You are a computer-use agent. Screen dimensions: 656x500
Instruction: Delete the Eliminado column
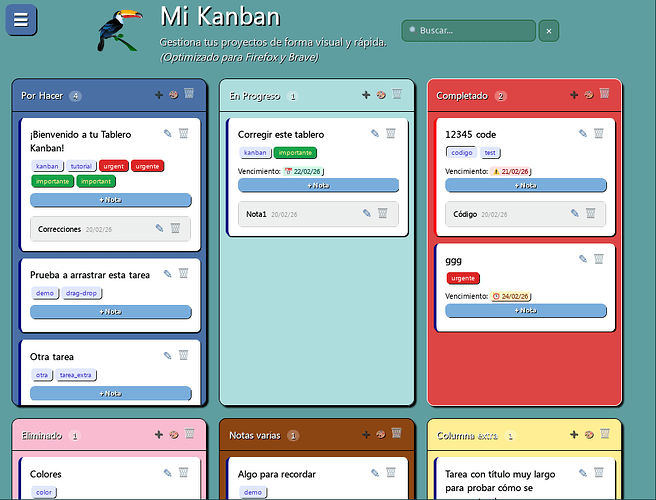187,434
